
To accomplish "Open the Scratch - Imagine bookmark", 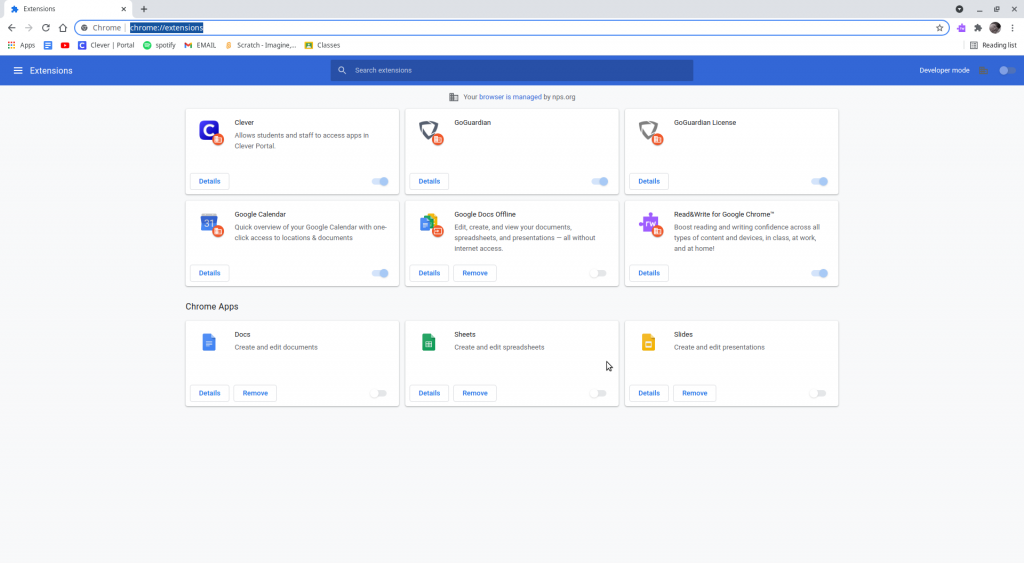I will click(x=260, y=45).
